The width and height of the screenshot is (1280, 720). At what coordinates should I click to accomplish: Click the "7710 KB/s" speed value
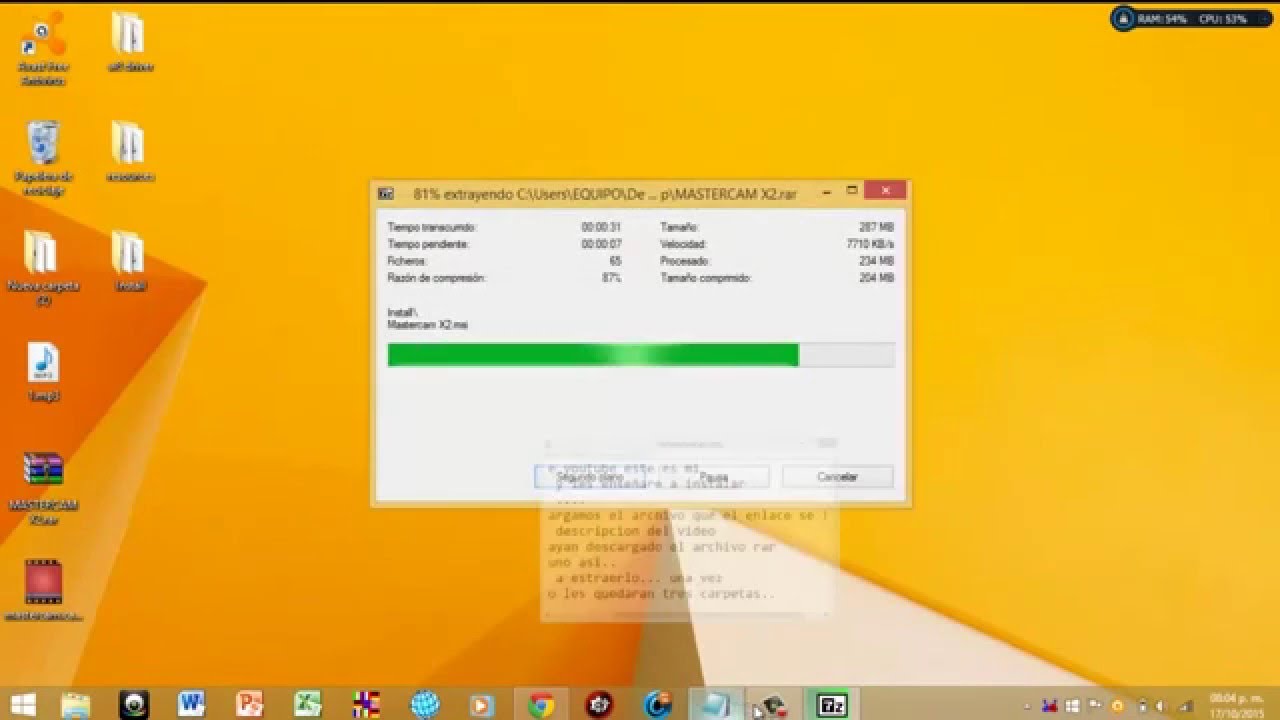coord(870,244)
